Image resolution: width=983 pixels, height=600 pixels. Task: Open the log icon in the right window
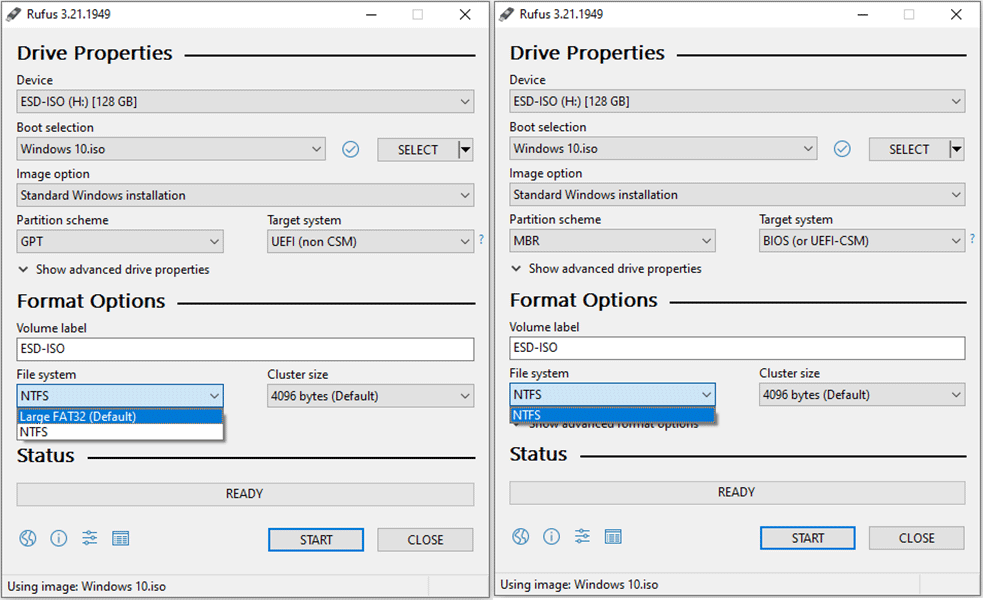click(614, 537)
